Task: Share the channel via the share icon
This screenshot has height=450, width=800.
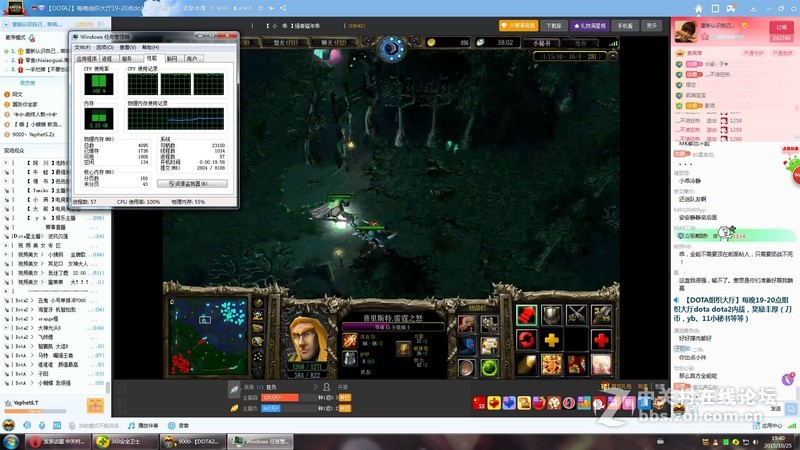Action: pyautogui.click(x=283, y=8)
